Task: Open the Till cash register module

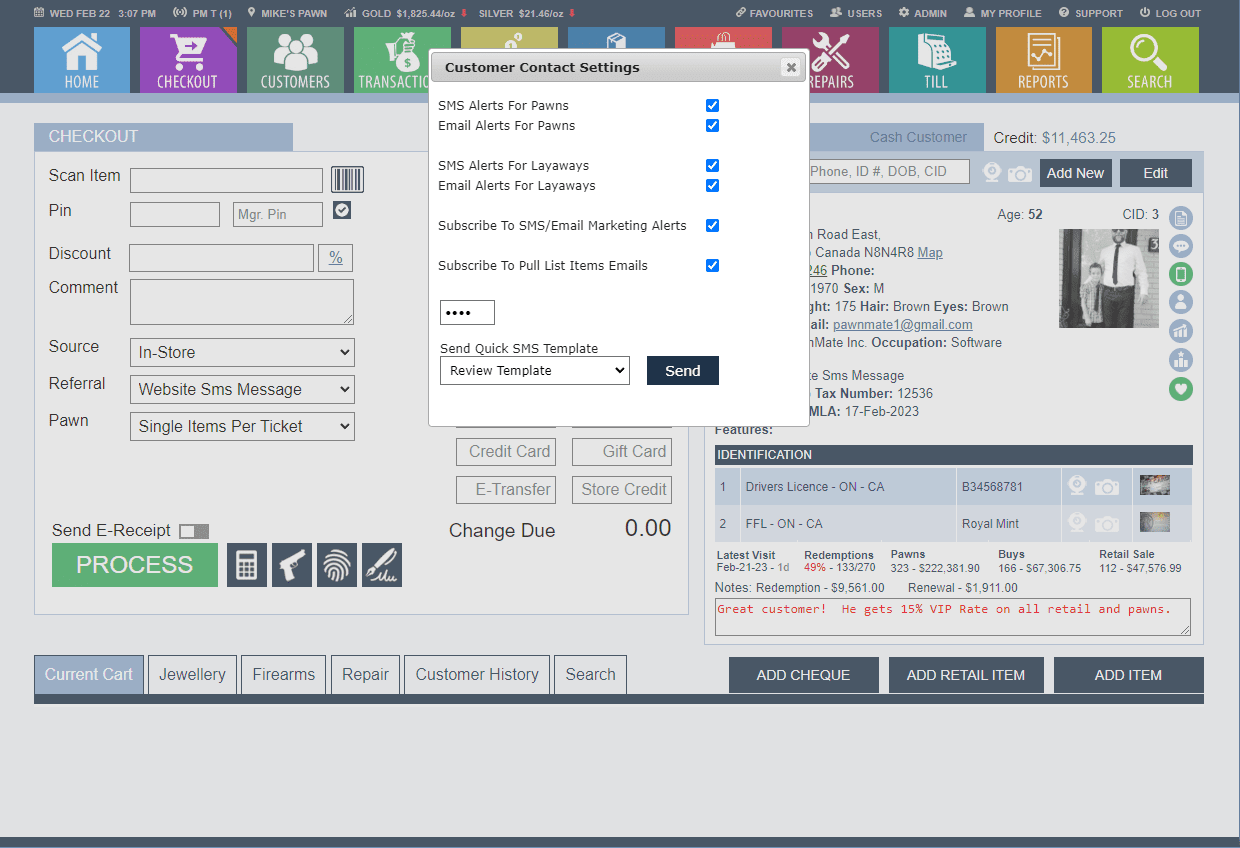Action: (936, 60)
